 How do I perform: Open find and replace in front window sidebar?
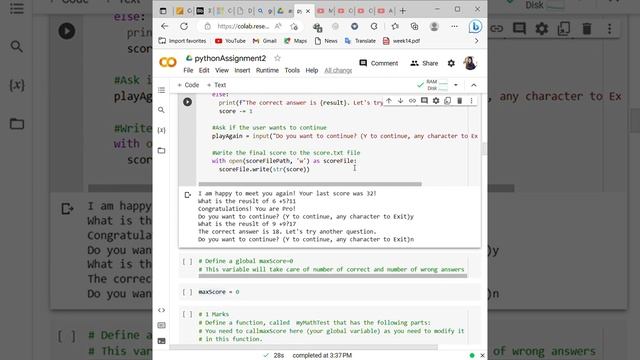pos(162,110)
